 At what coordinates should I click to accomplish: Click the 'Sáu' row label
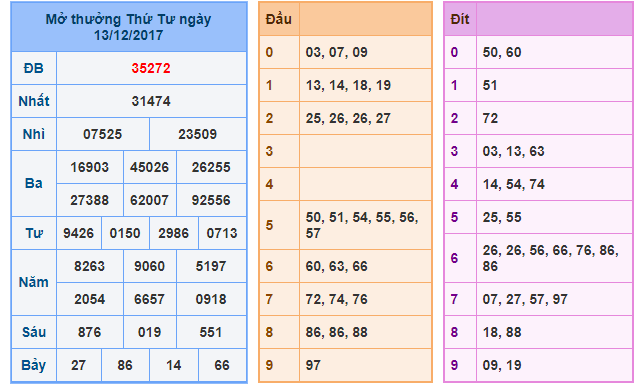pyautogui.click(x=34, y=332)
